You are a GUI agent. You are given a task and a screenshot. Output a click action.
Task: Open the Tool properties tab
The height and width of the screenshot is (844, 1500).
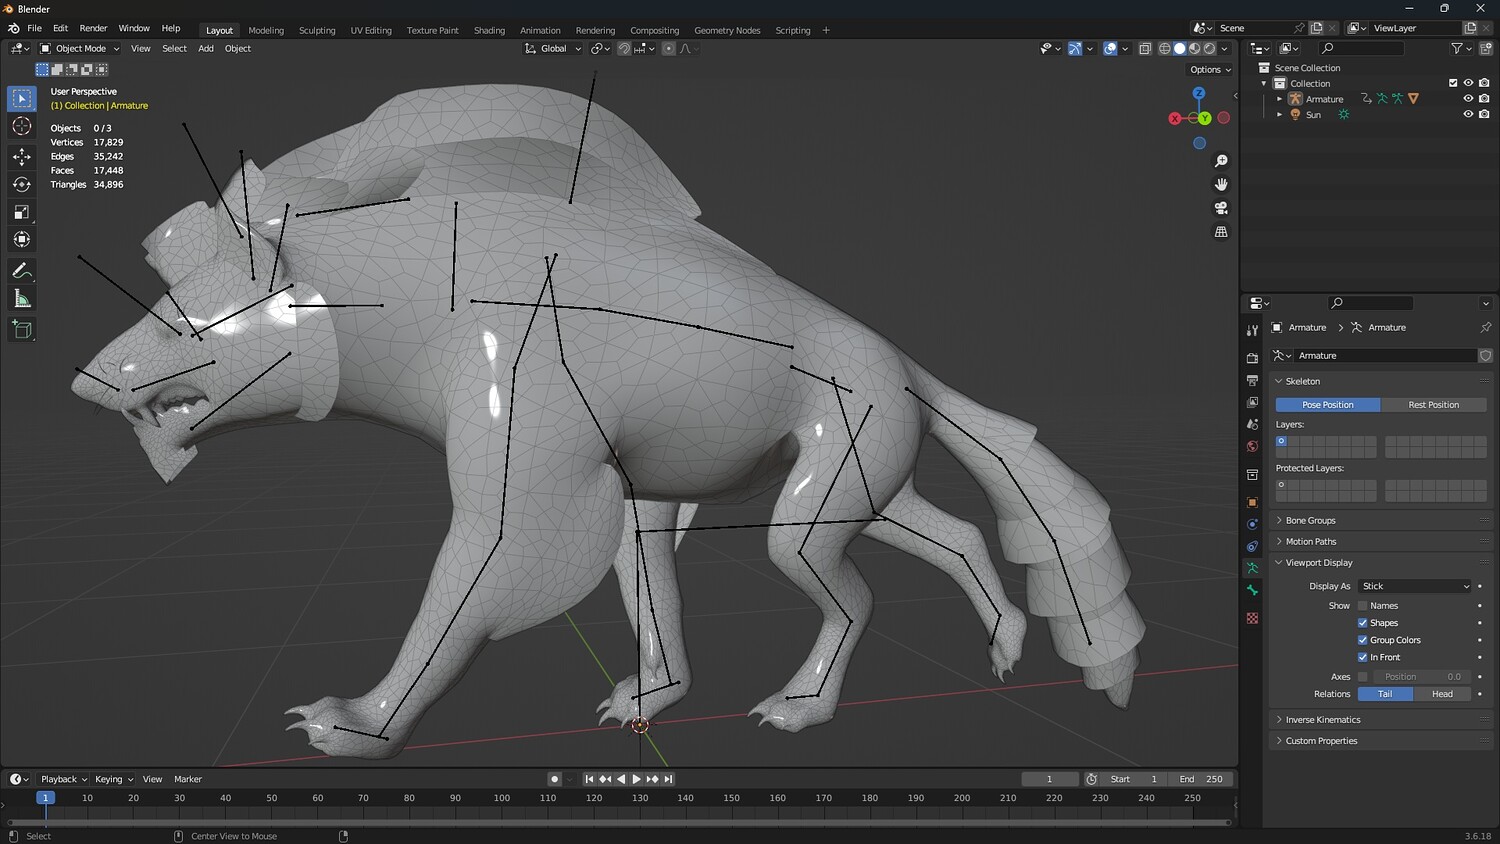pos(1252,330)
